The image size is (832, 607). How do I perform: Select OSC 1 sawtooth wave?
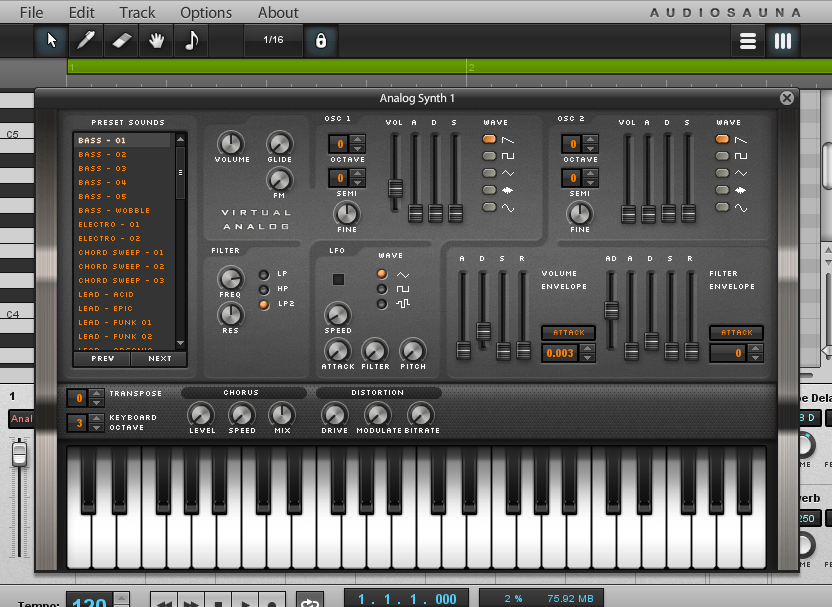(489, 139)
